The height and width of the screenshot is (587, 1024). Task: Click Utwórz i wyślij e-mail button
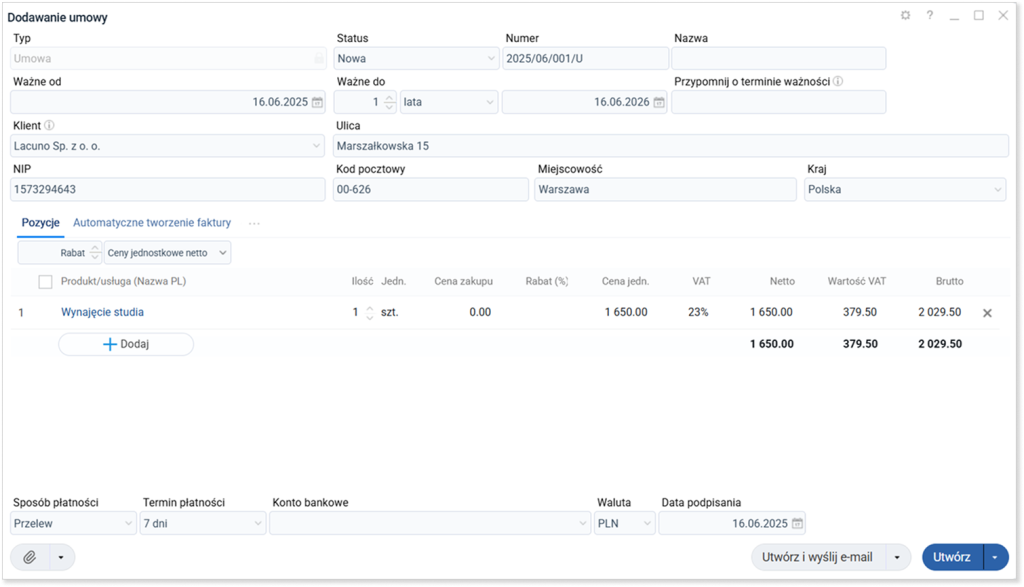pos(818,558)
